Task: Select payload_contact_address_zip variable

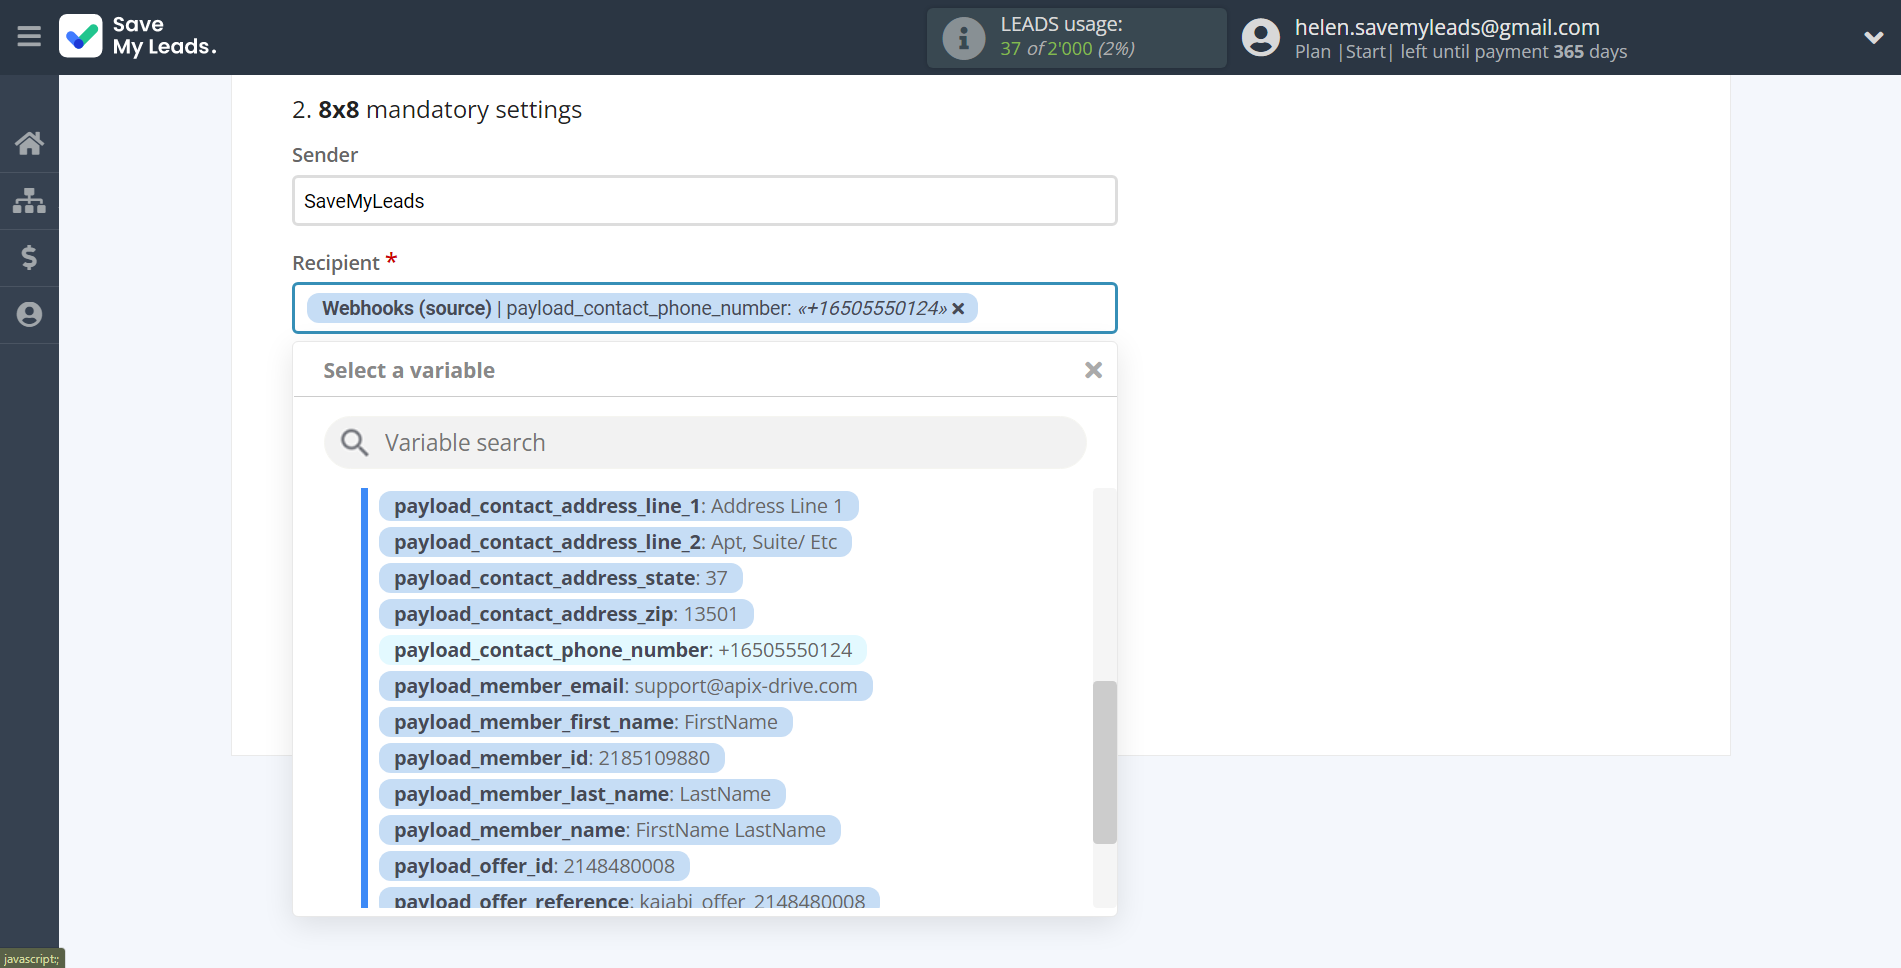Action: [x=565, y=614]
